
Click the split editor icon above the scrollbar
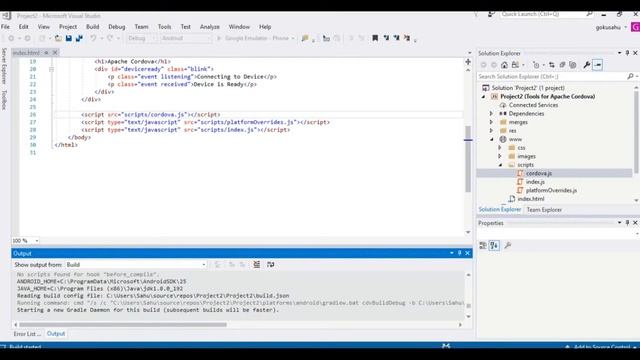tap(468, 62)
